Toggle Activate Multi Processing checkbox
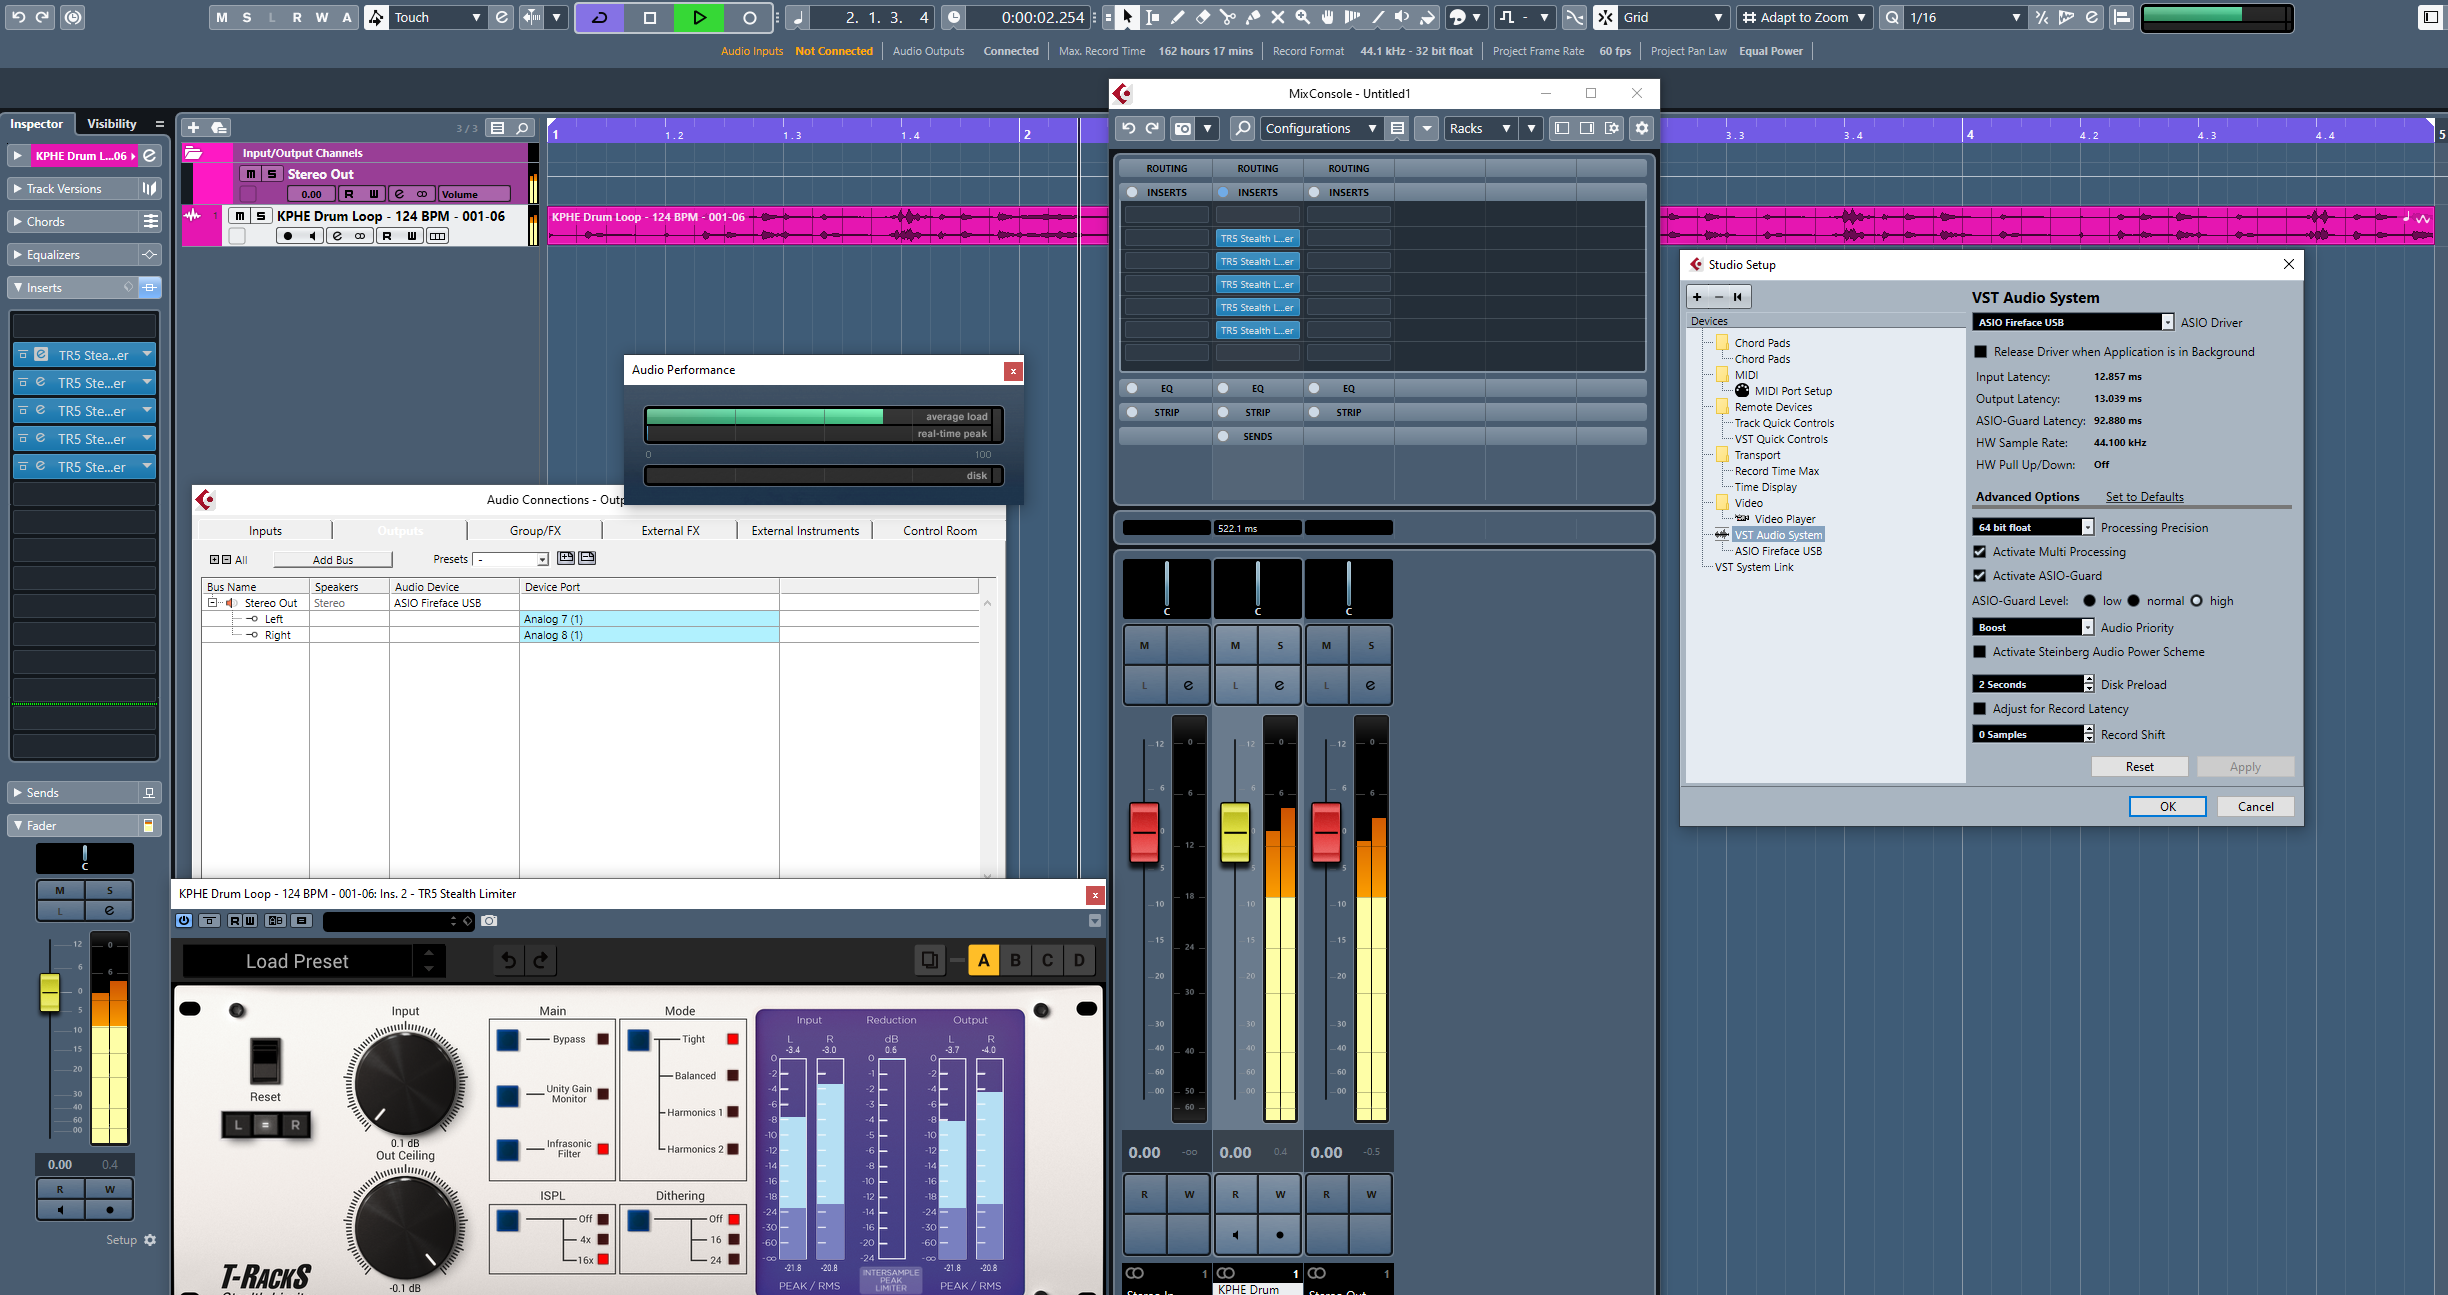Image resolution: width=2448 pixels, height=1295 pixels. coord(1980,552)
